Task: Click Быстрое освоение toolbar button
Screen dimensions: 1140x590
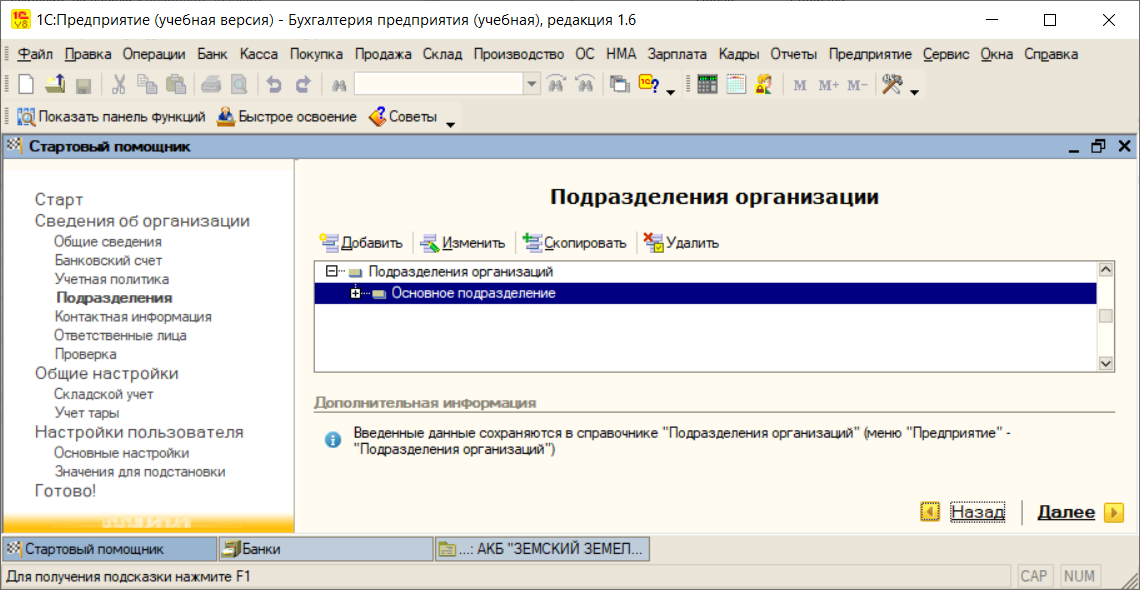Action: click(287, 116)
